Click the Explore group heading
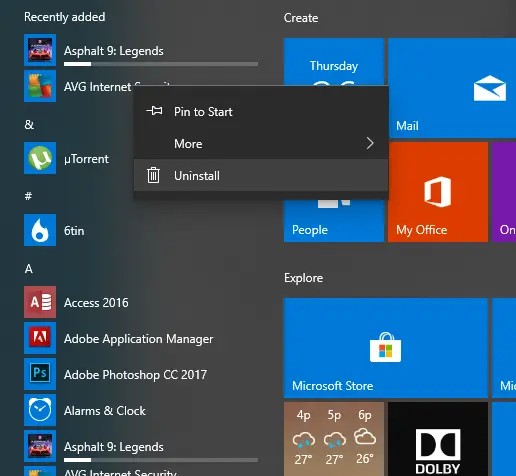The image size is (516, 476). pyautogui.click(x=303, y=278)
